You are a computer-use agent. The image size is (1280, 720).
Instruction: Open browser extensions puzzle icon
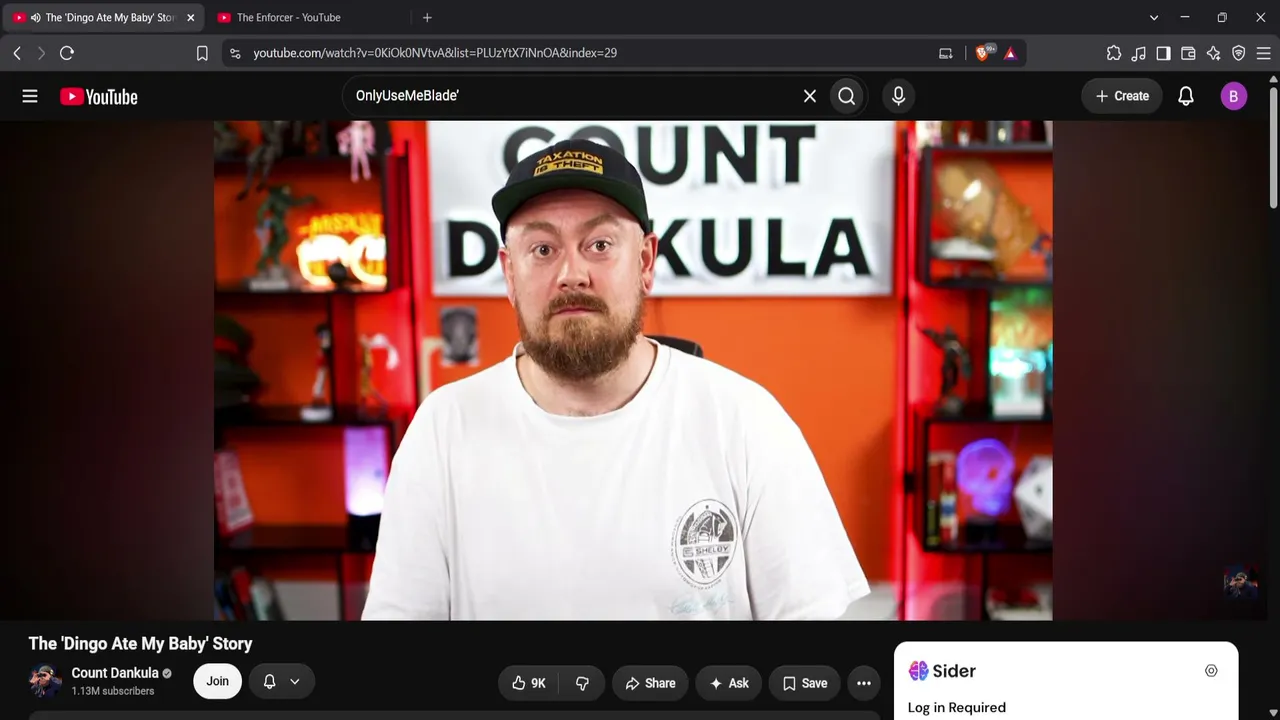pyautogui.click(x=1114, y=53)
